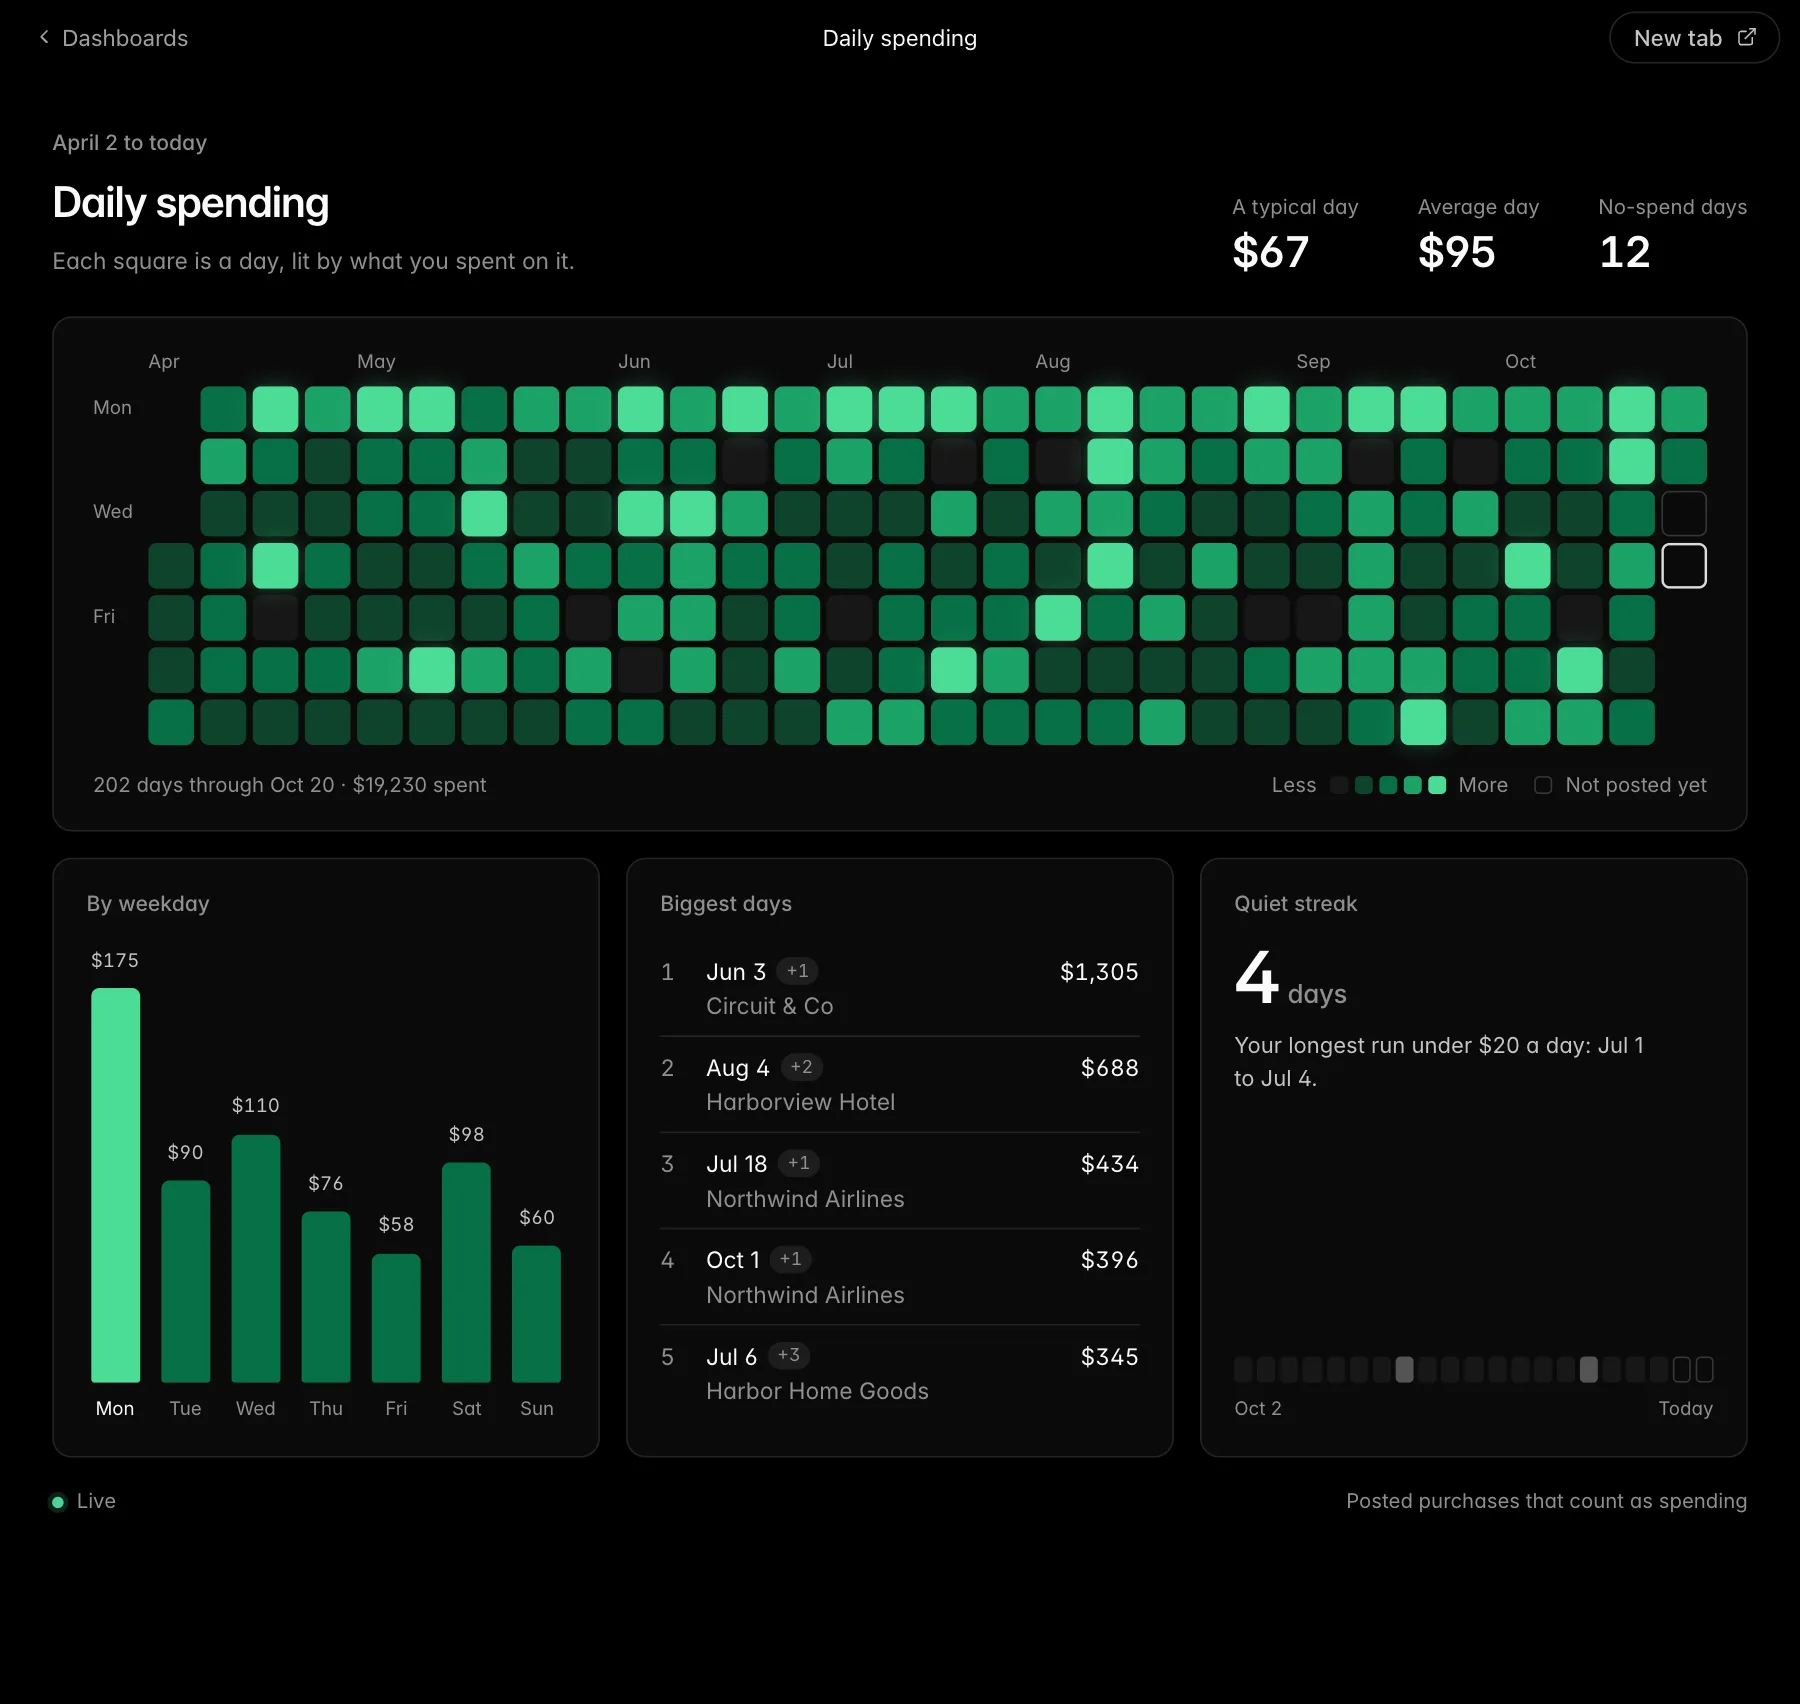Click the brightest legend swatch beside More
The image size is (1800, 1704).
click(1437, 785)
